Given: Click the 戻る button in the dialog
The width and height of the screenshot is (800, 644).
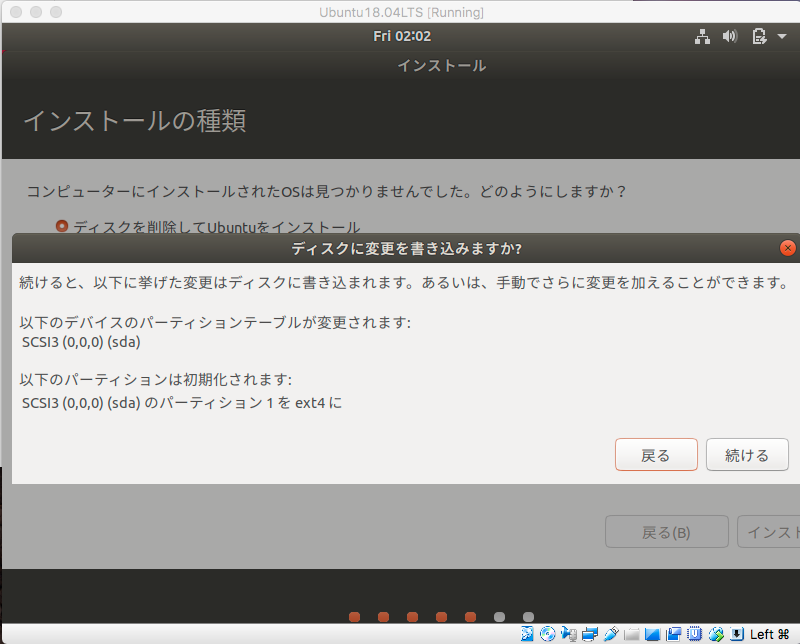Looking at the screenshot, I should [656, 455].
